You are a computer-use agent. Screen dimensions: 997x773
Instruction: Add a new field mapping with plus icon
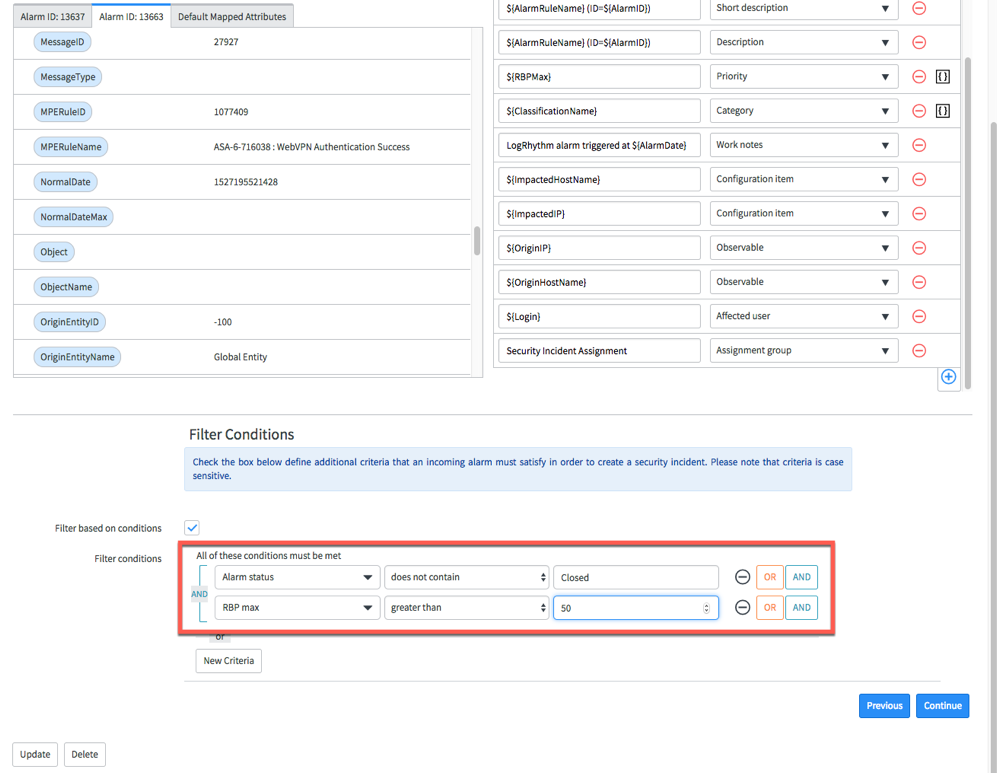(948, 377)
